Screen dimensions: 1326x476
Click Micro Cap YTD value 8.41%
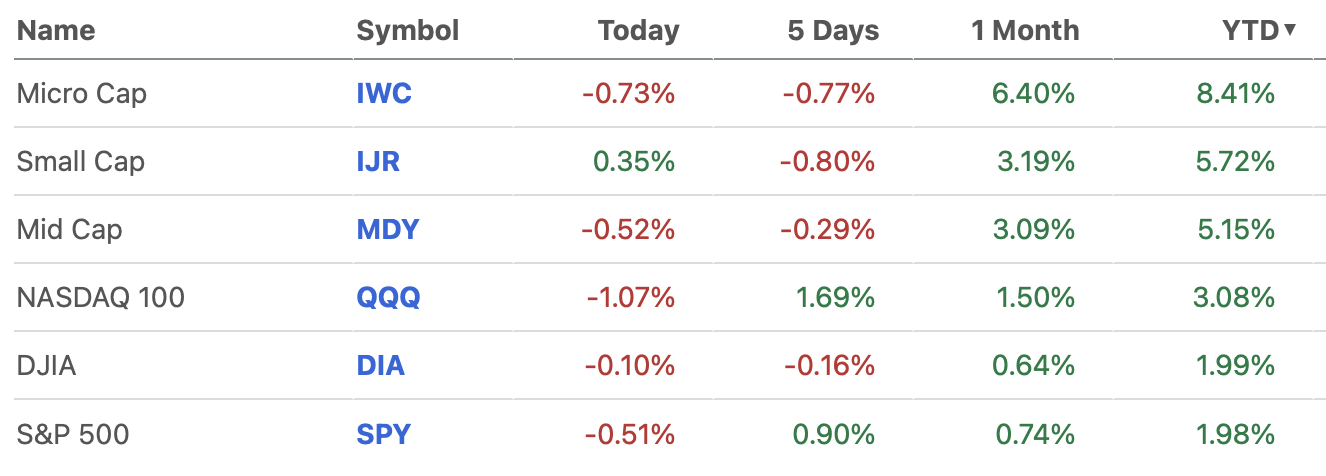pyautogui.click(x=1235, y=94)
